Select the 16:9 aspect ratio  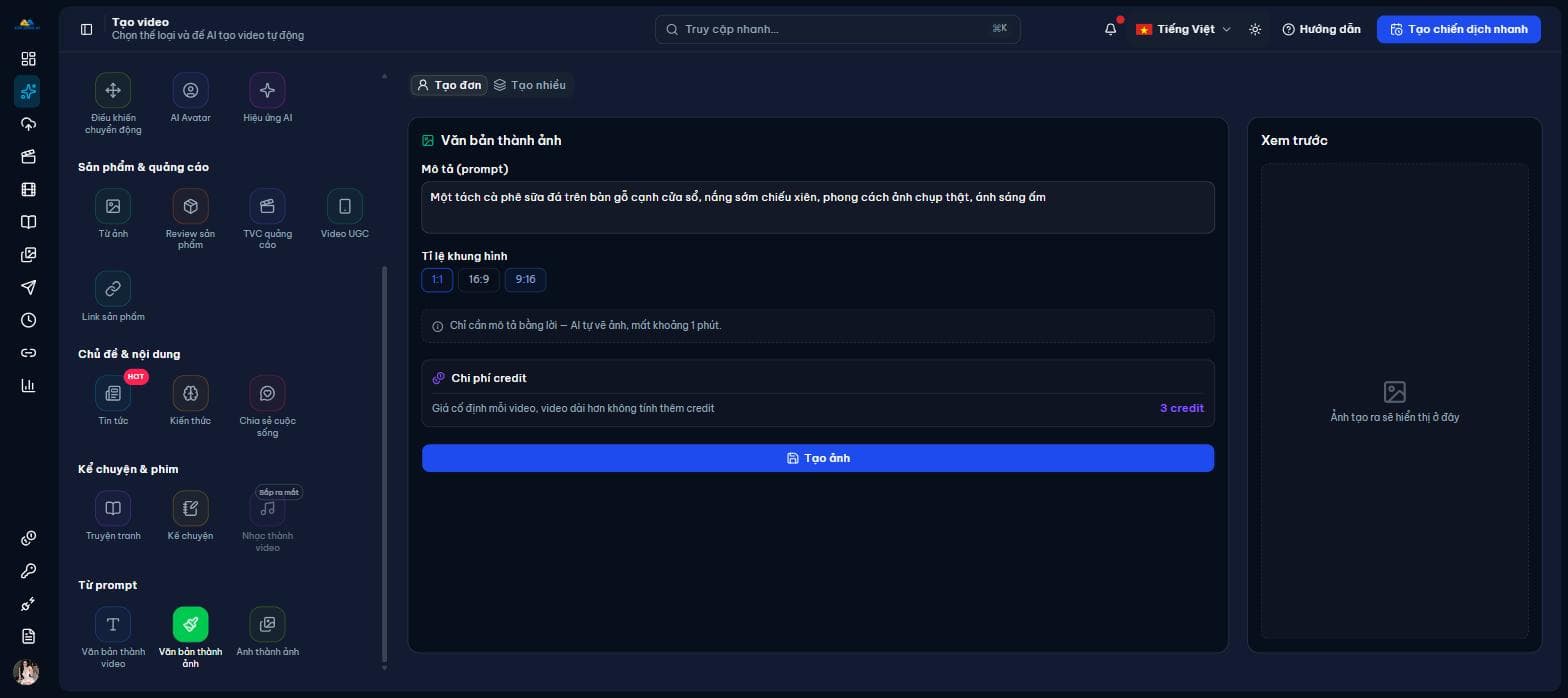pos(479,279)
